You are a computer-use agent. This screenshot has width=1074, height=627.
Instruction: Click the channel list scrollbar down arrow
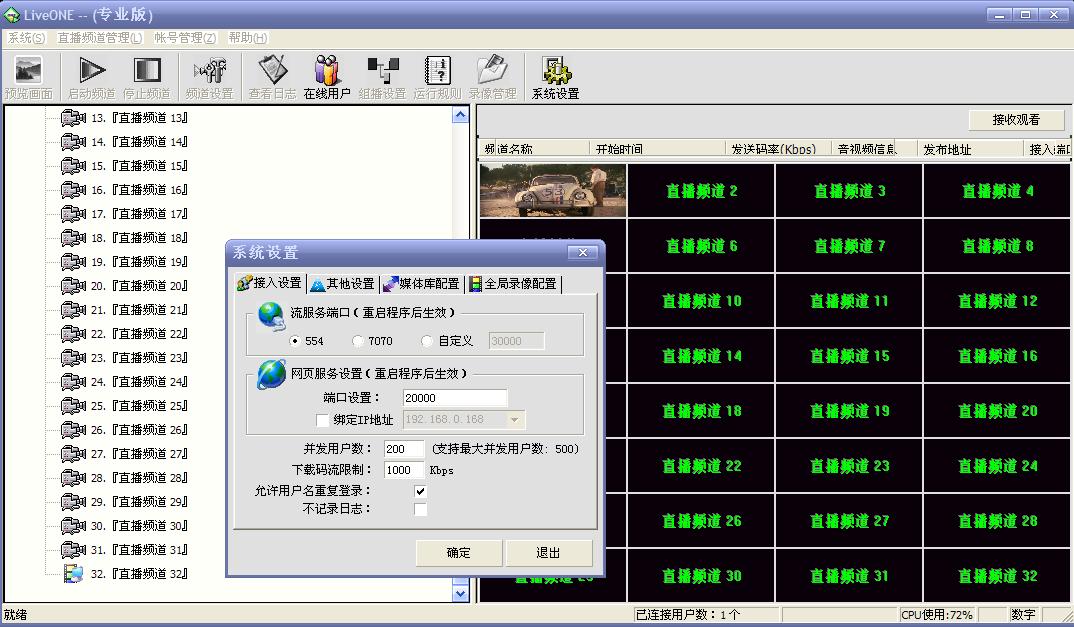pos(461,592)
